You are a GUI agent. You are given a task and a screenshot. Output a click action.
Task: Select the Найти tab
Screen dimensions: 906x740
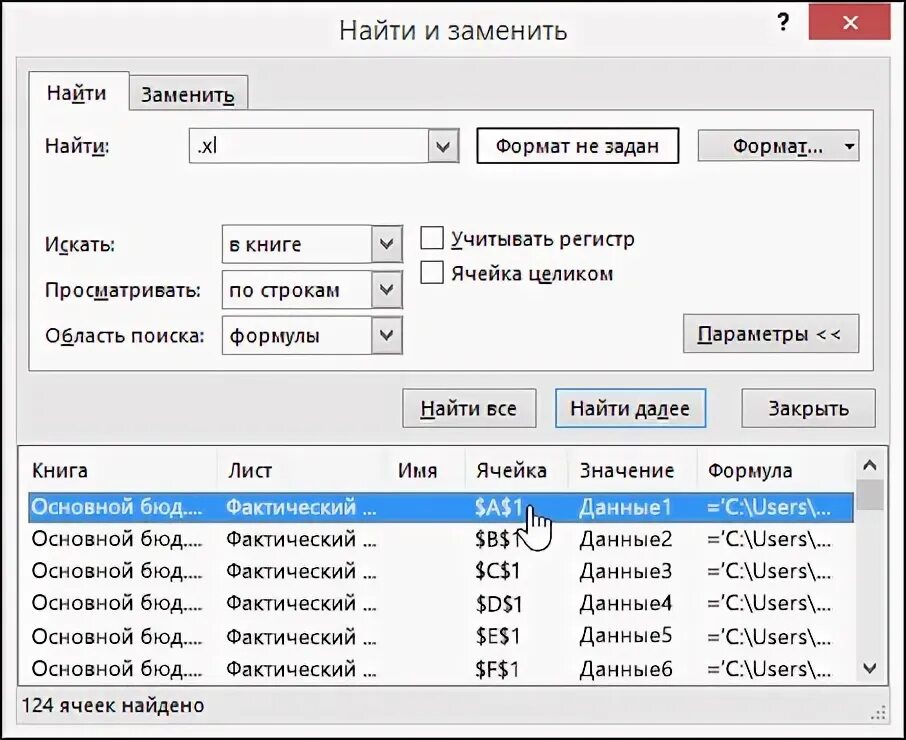pyautogui.click(x=77, y=92)
